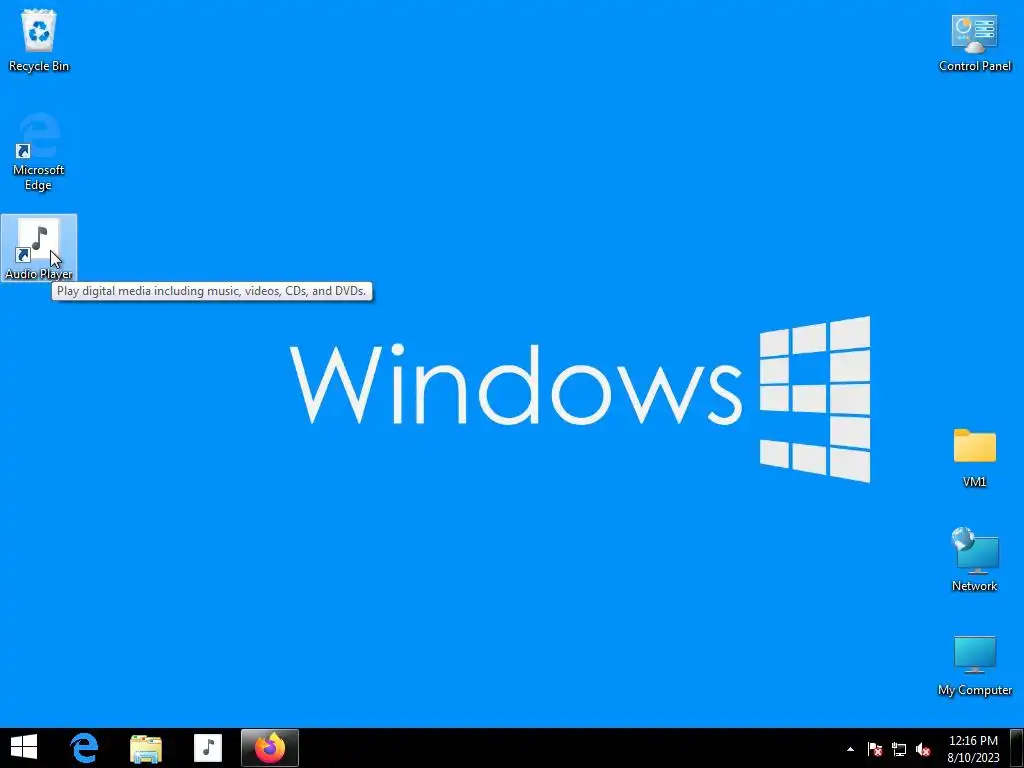Switch to Firefox in the taskbar

270,748
